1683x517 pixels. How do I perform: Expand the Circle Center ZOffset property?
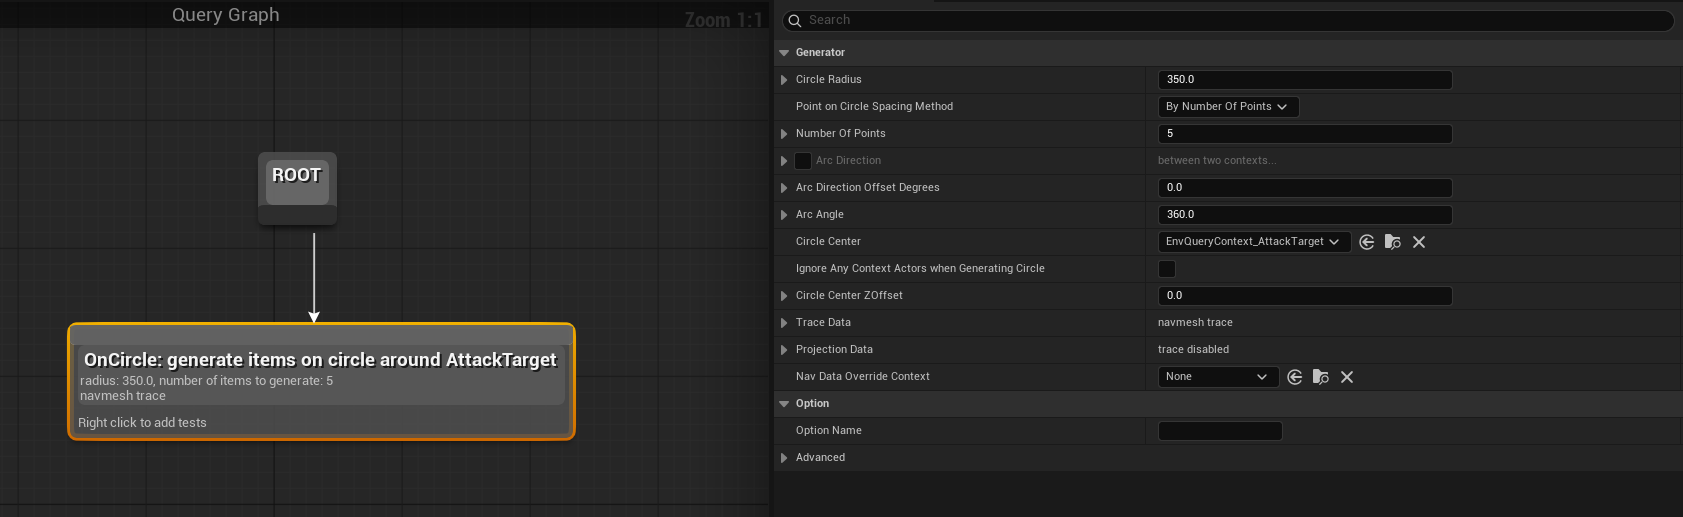784,296
